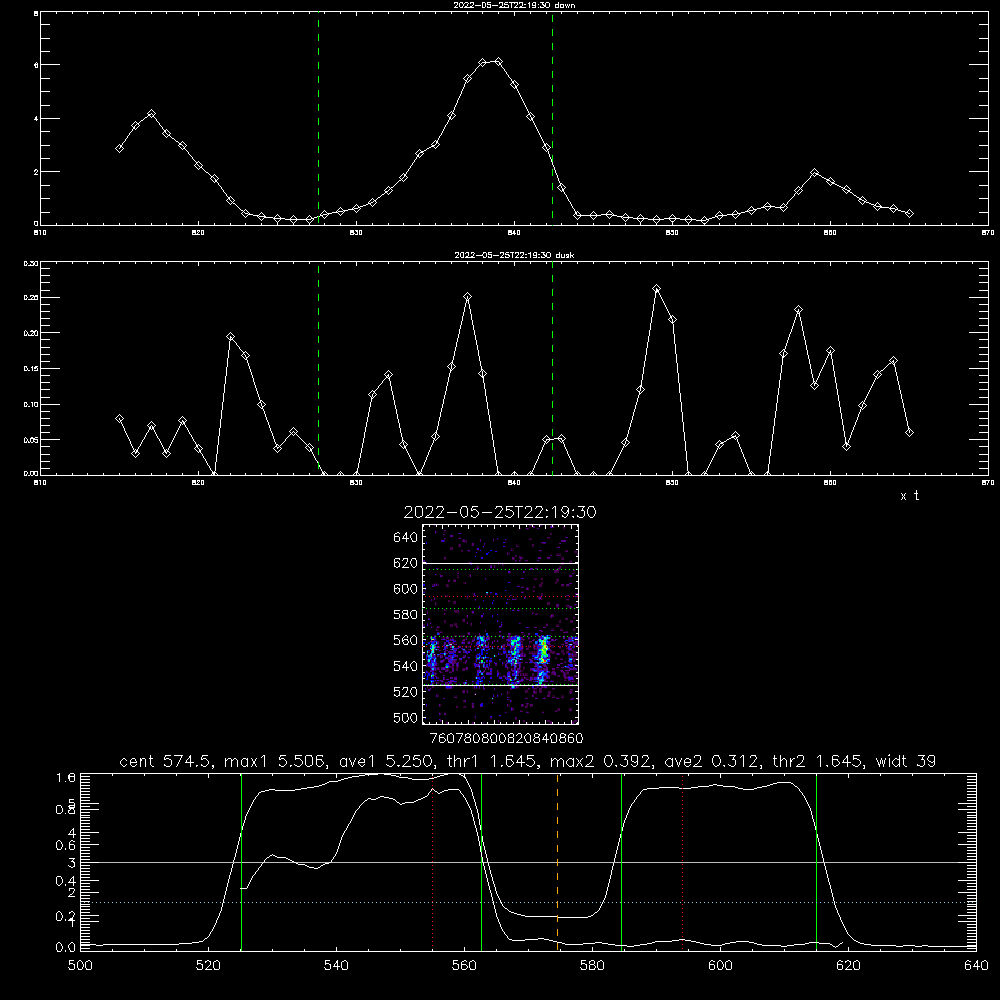Select the green vertical line near 585
Image resolution: width=1000 pixels, height=1000 pixels.
(x=621, y=862)
